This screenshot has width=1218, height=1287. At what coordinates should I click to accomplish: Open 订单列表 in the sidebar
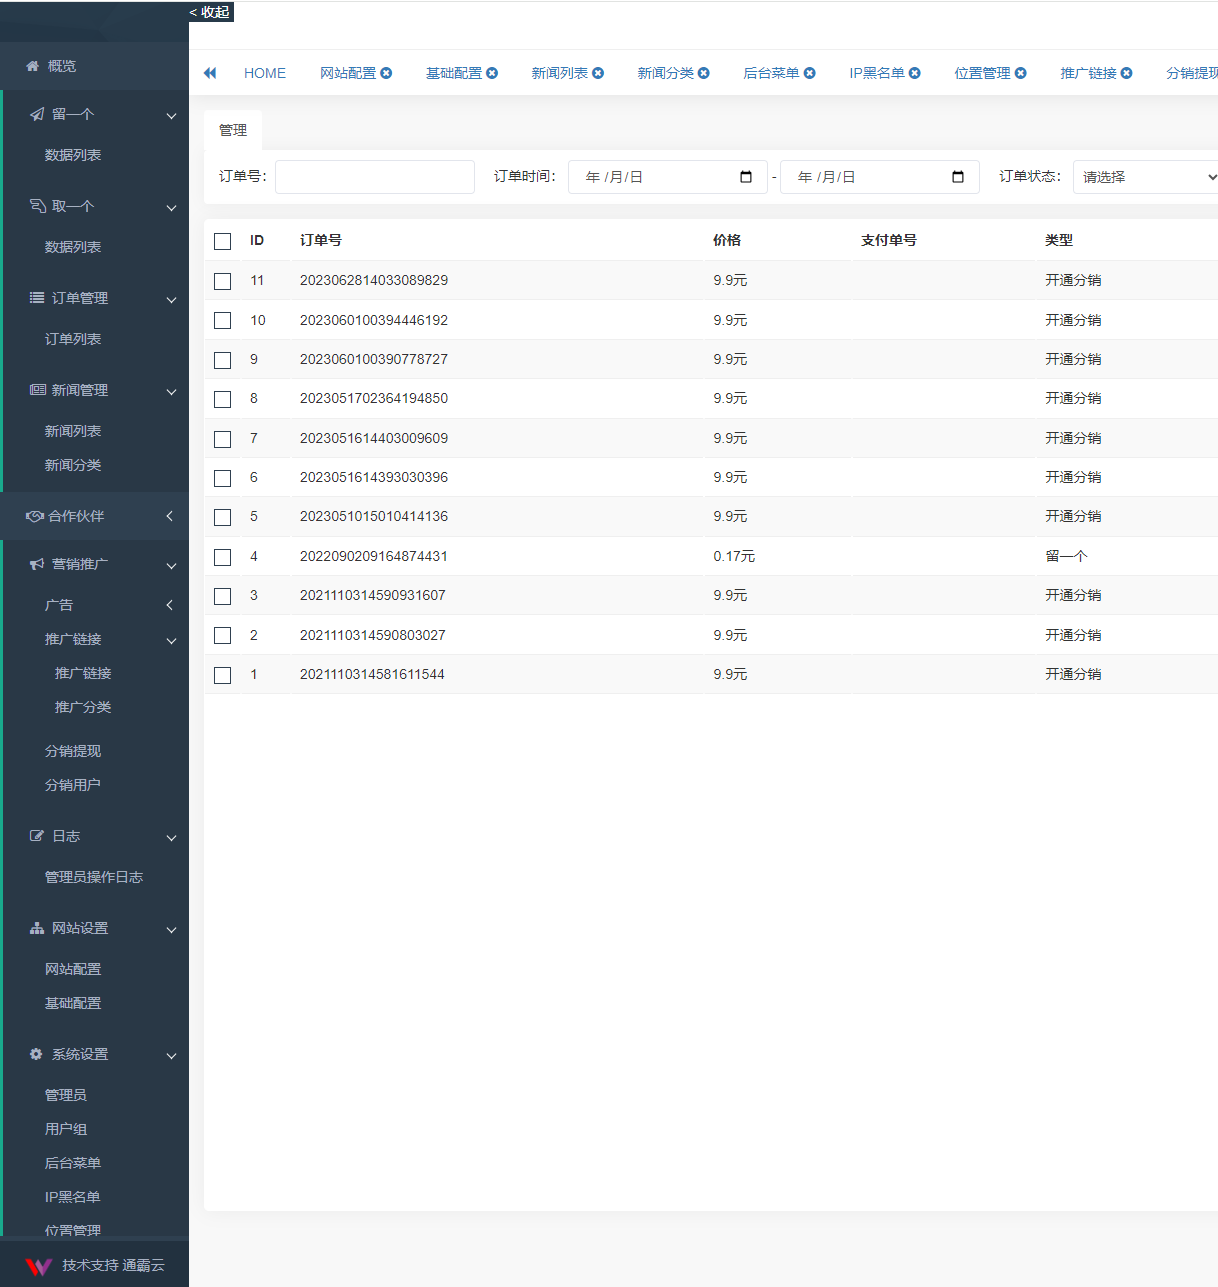coord(73,339)
